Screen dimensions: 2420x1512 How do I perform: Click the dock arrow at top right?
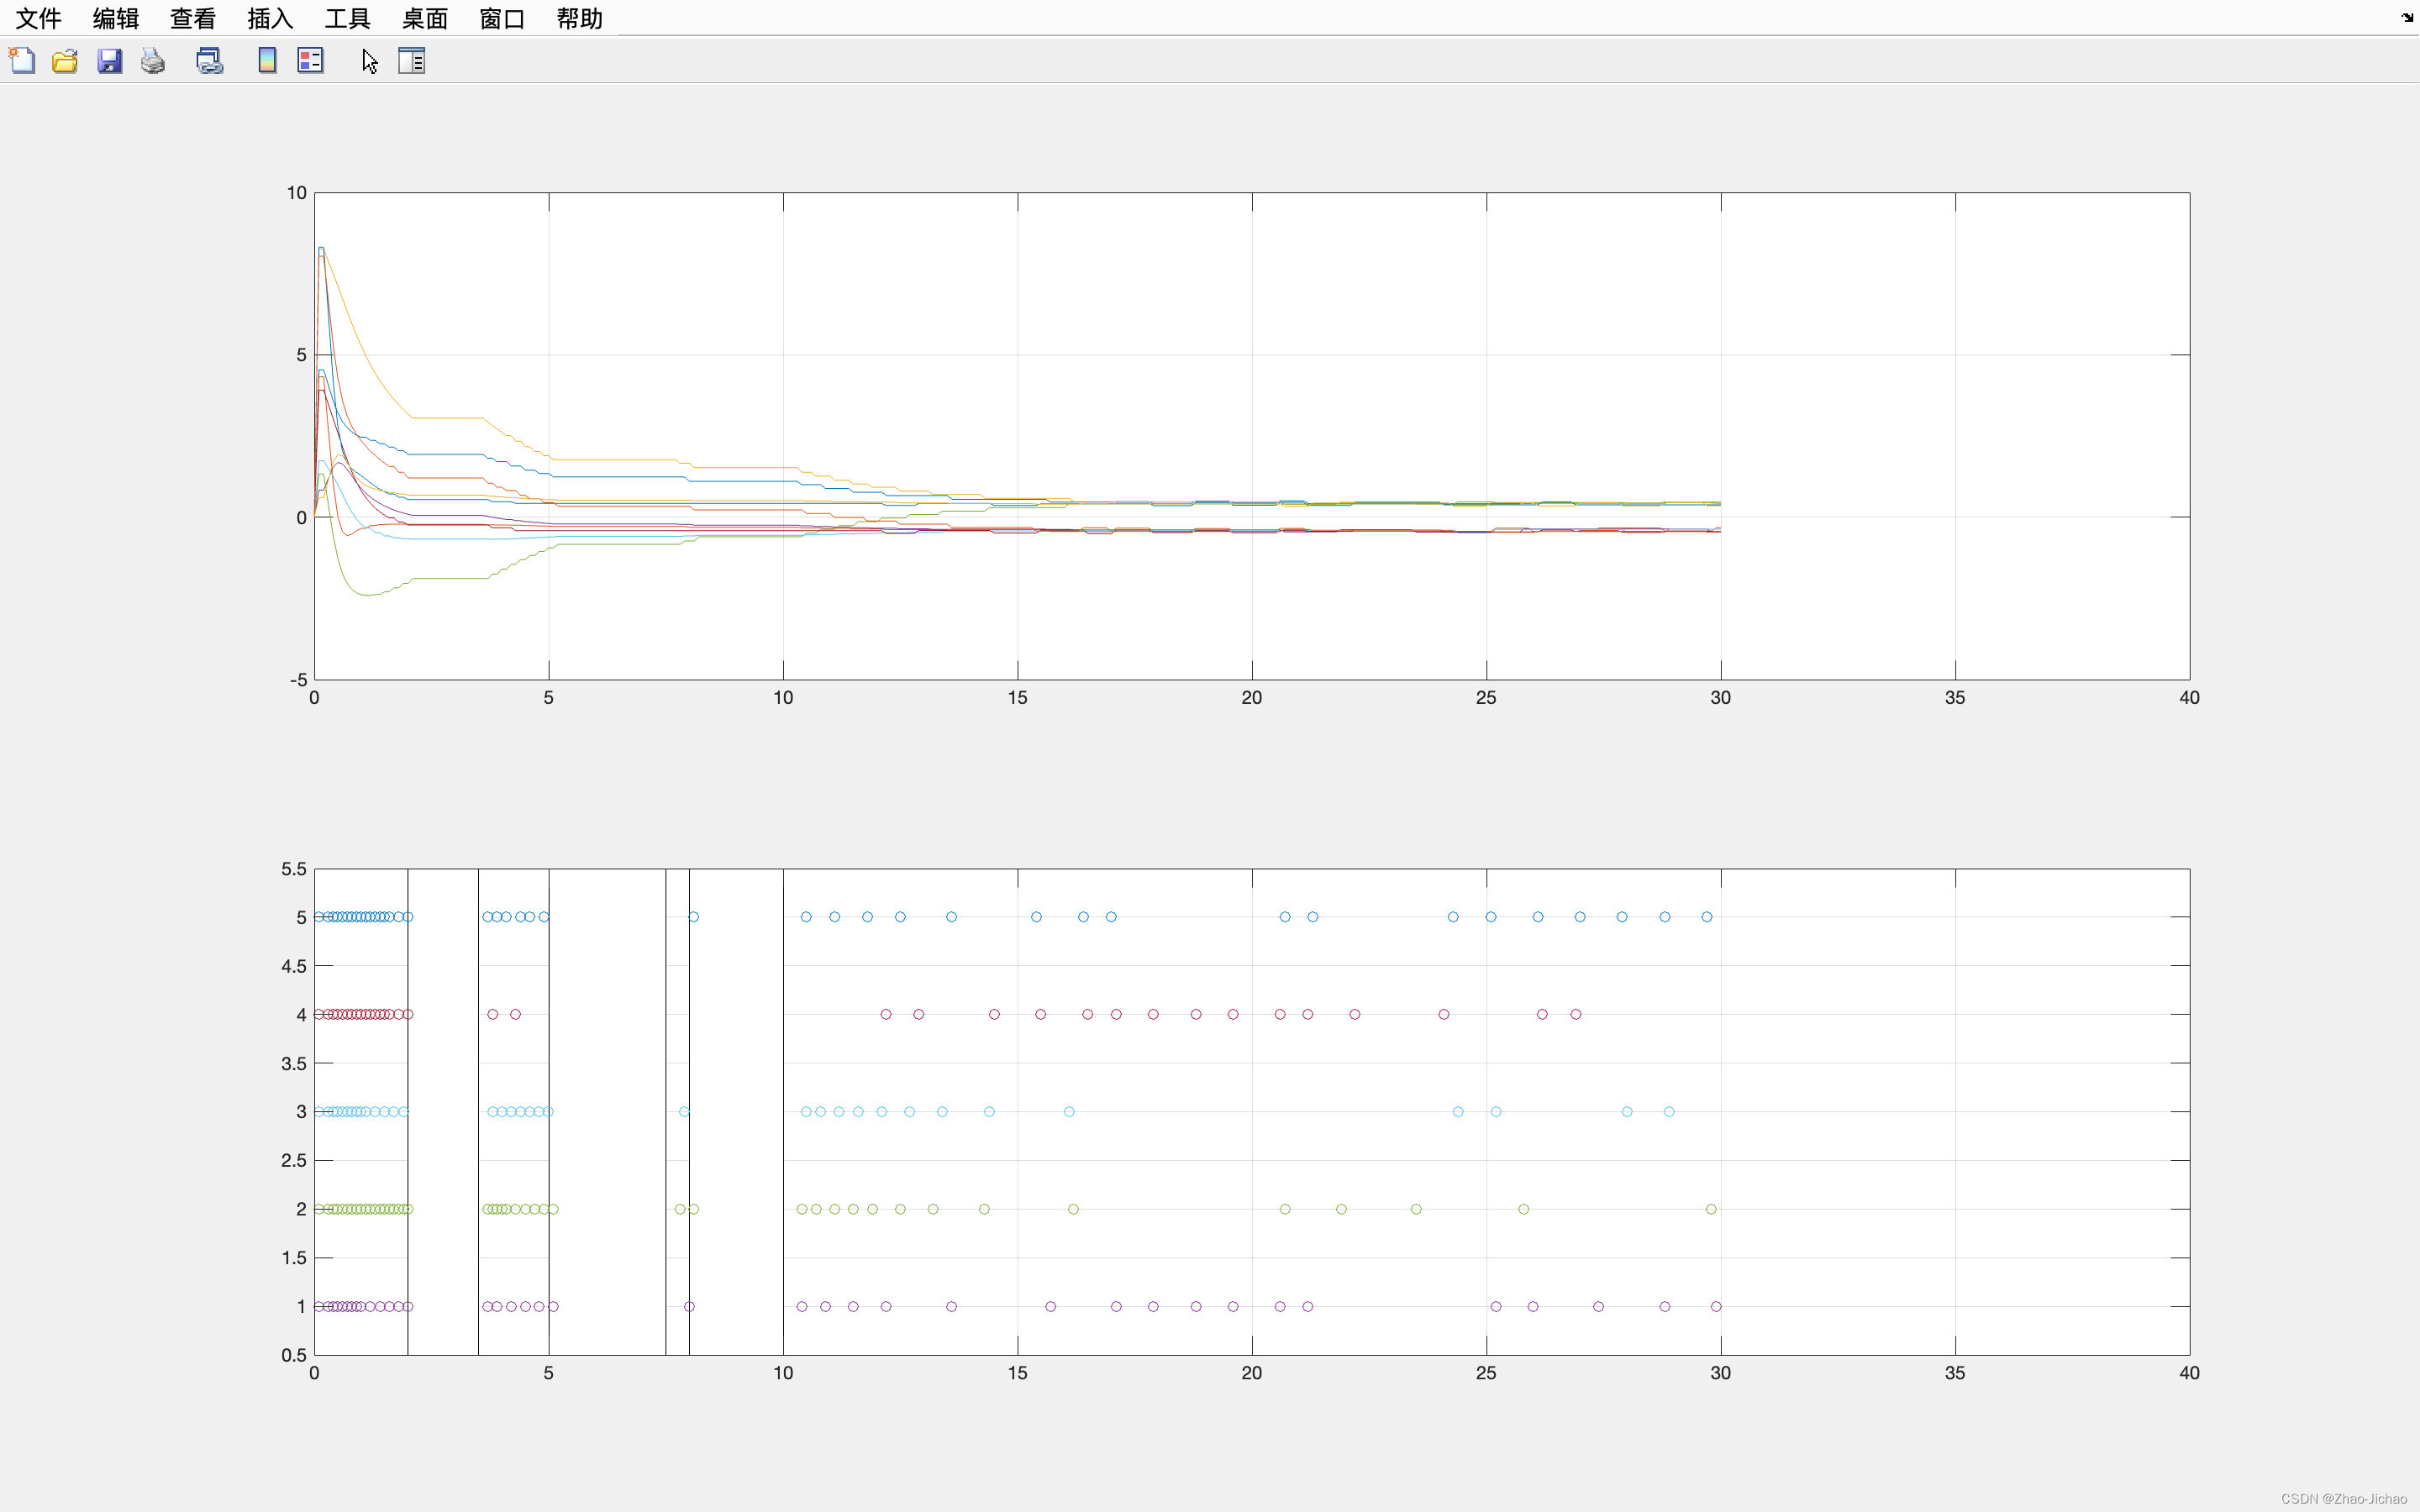[x=2407, y=17]
